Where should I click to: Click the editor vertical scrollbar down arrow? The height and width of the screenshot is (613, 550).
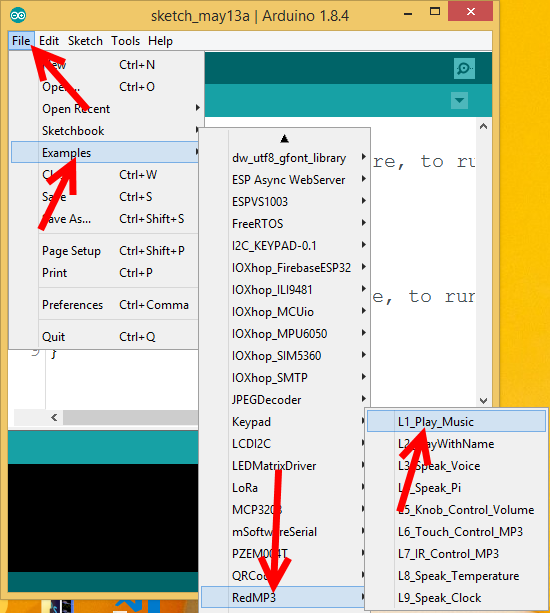(x=484, y=400)
